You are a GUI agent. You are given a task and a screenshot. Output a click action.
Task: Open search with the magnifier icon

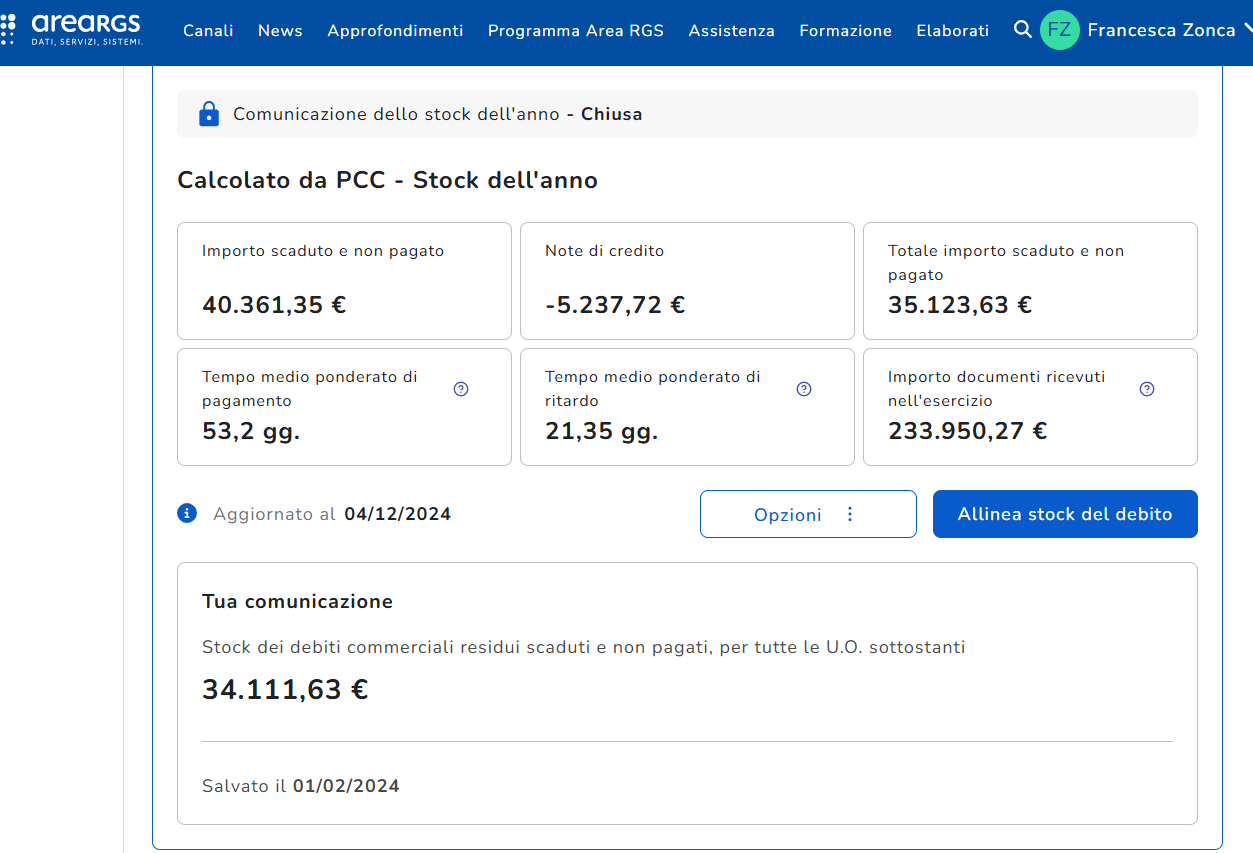click(x=1022, y=30)
